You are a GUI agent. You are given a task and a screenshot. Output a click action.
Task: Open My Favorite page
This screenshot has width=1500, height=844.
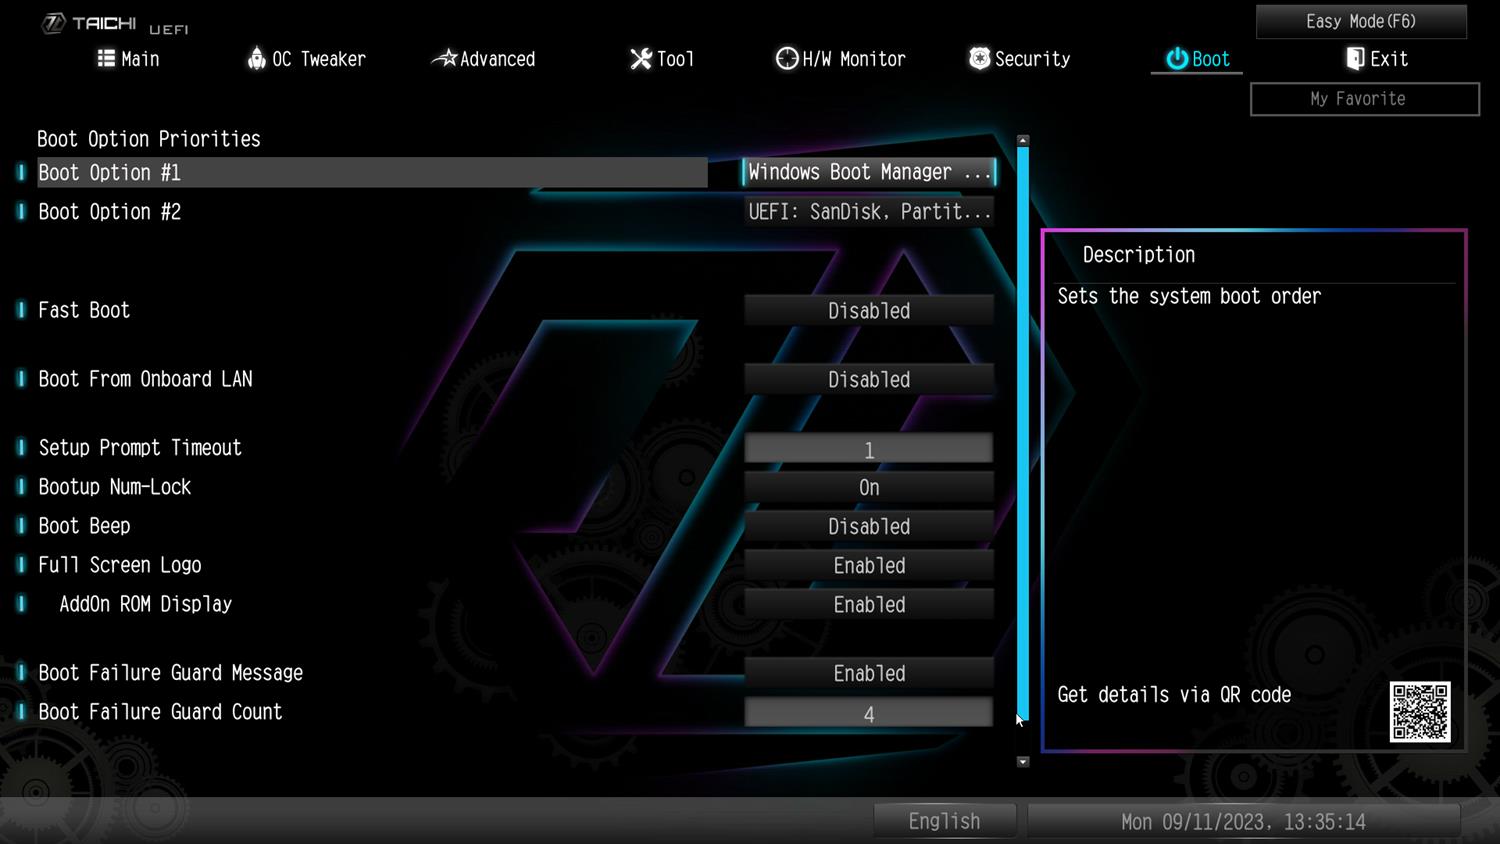coord(1364,99)
